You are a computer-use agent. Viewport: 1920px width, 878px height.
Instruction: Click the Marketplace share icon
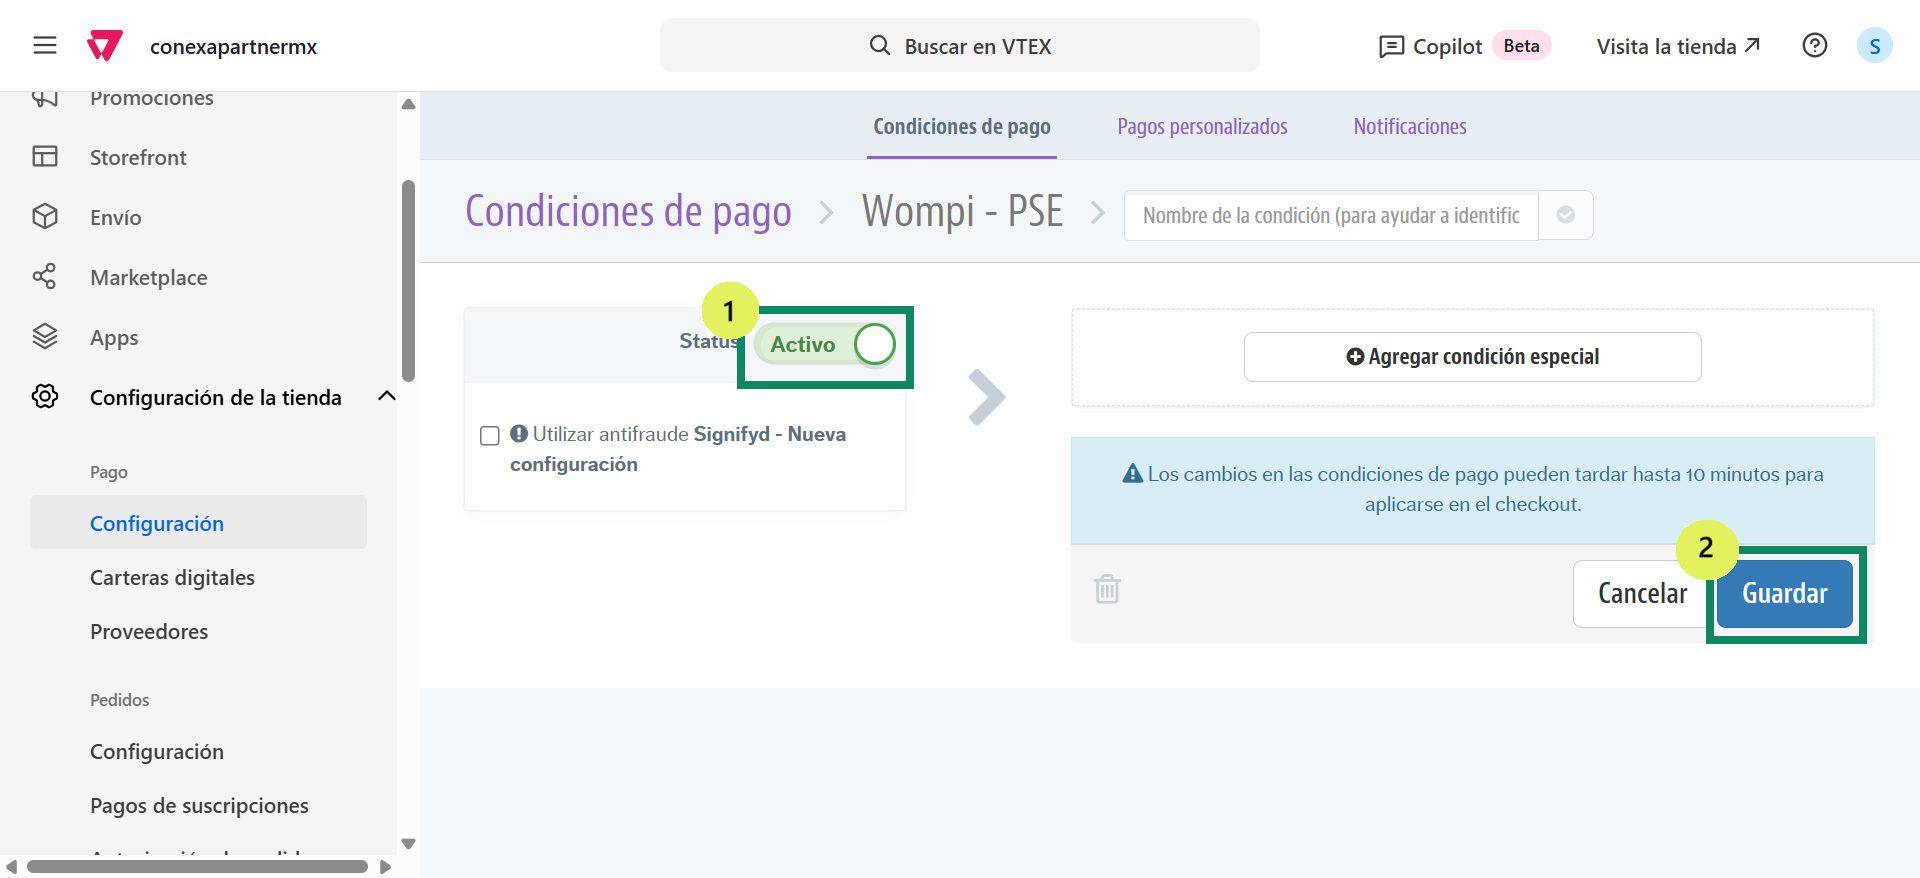coord(45,277)
